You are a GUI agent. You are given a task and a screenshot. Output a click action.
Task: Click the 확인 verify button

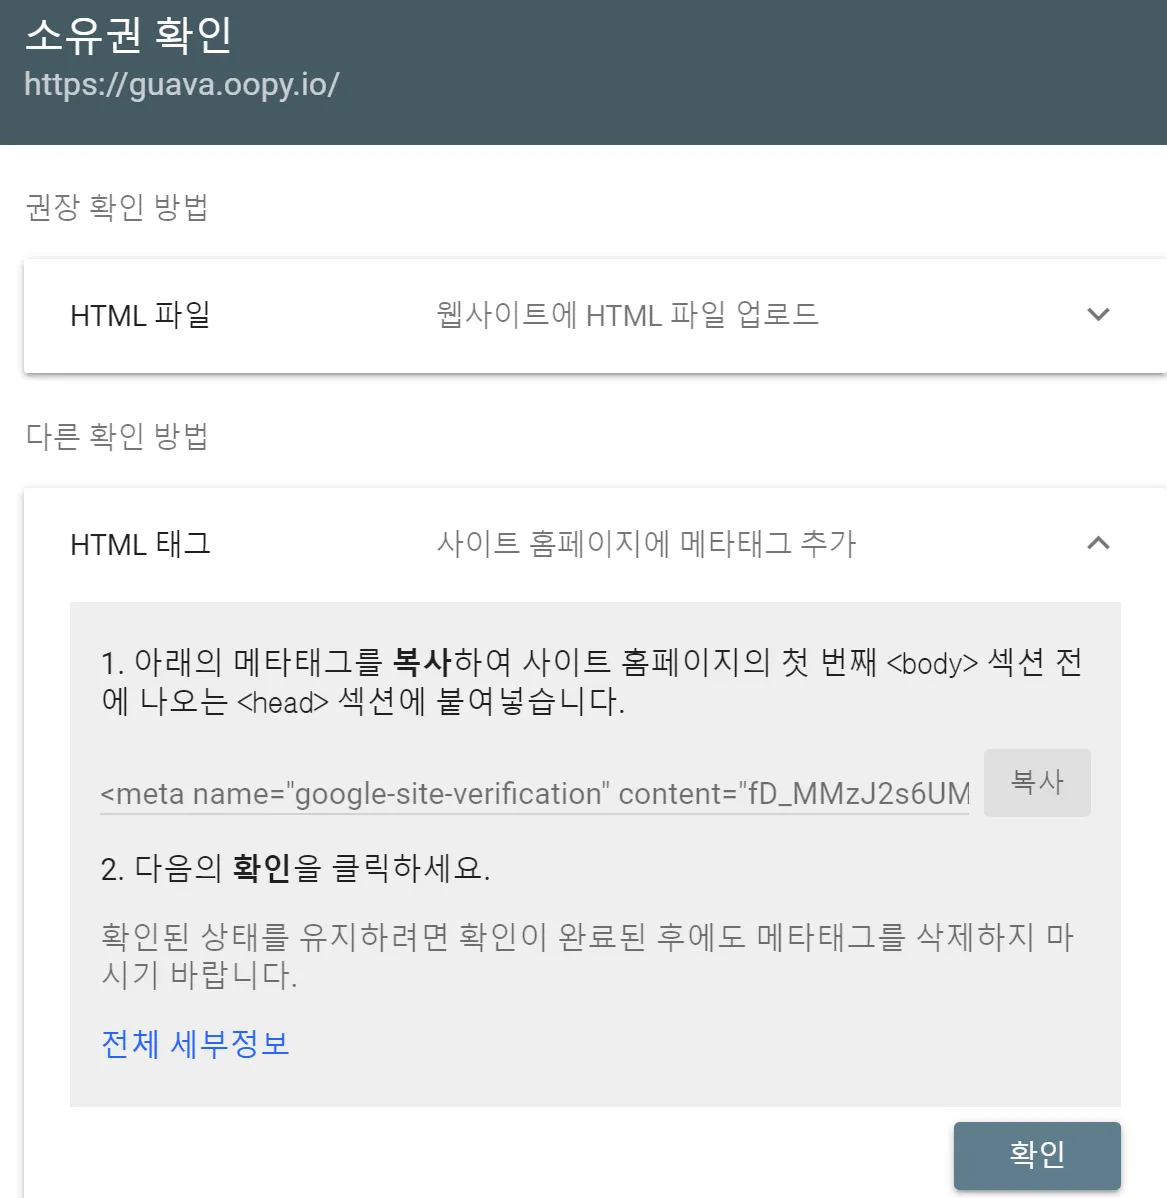pos(1037,1154)
